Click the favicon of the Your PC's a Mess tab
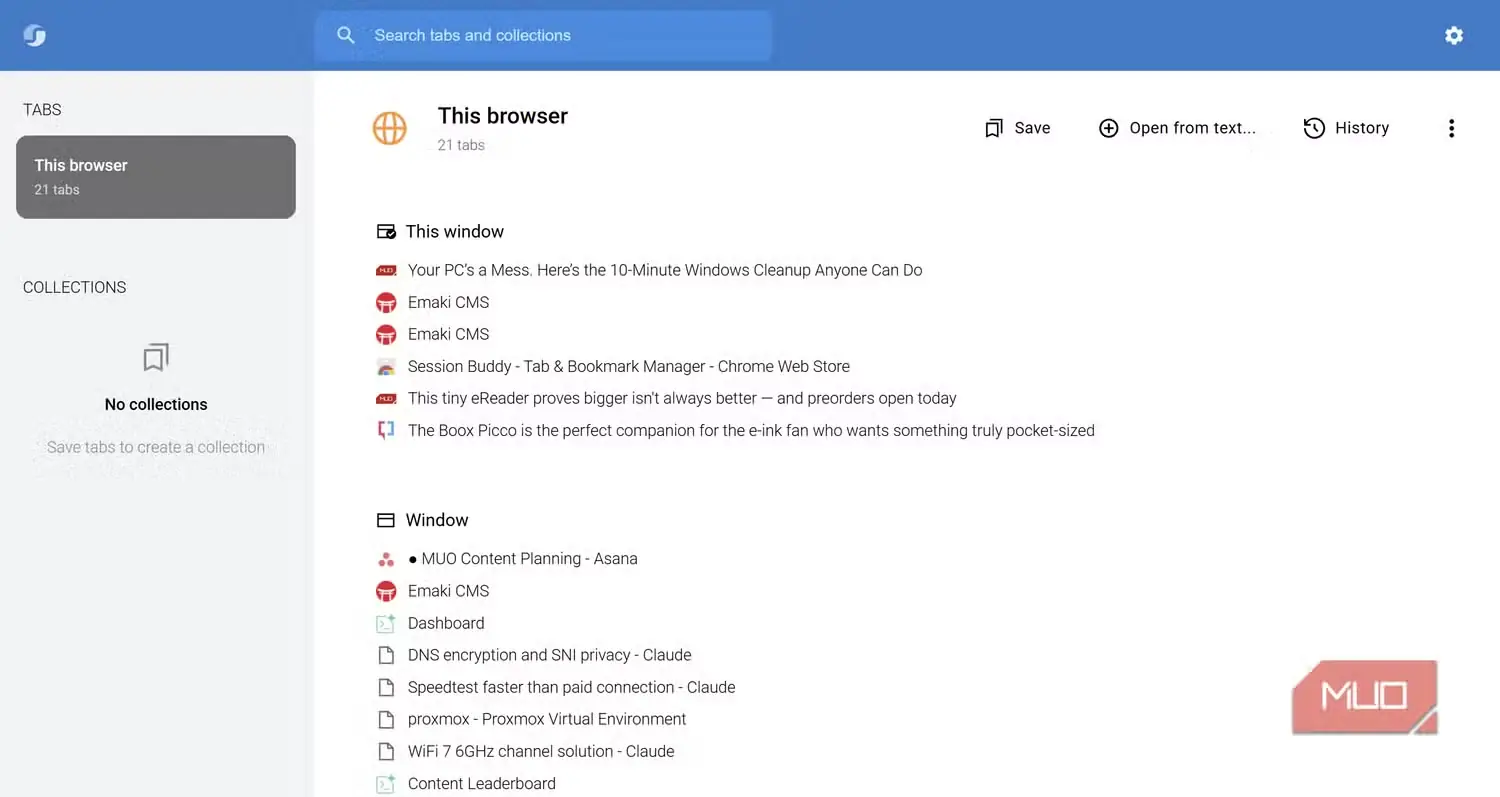Screen dimensions: 1500x797 coord(386,270)
